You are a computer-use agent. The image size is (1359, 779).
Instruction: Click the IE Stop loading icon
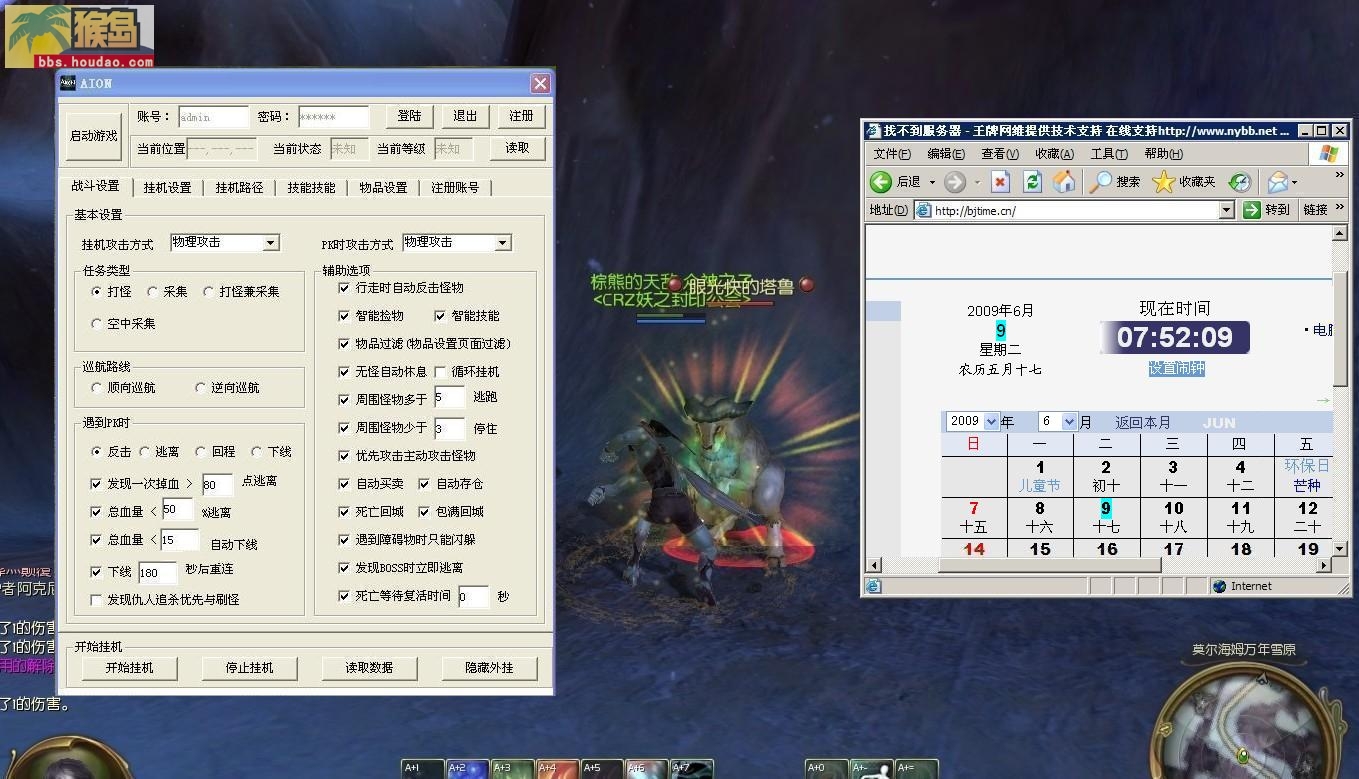coord(1000,181)
